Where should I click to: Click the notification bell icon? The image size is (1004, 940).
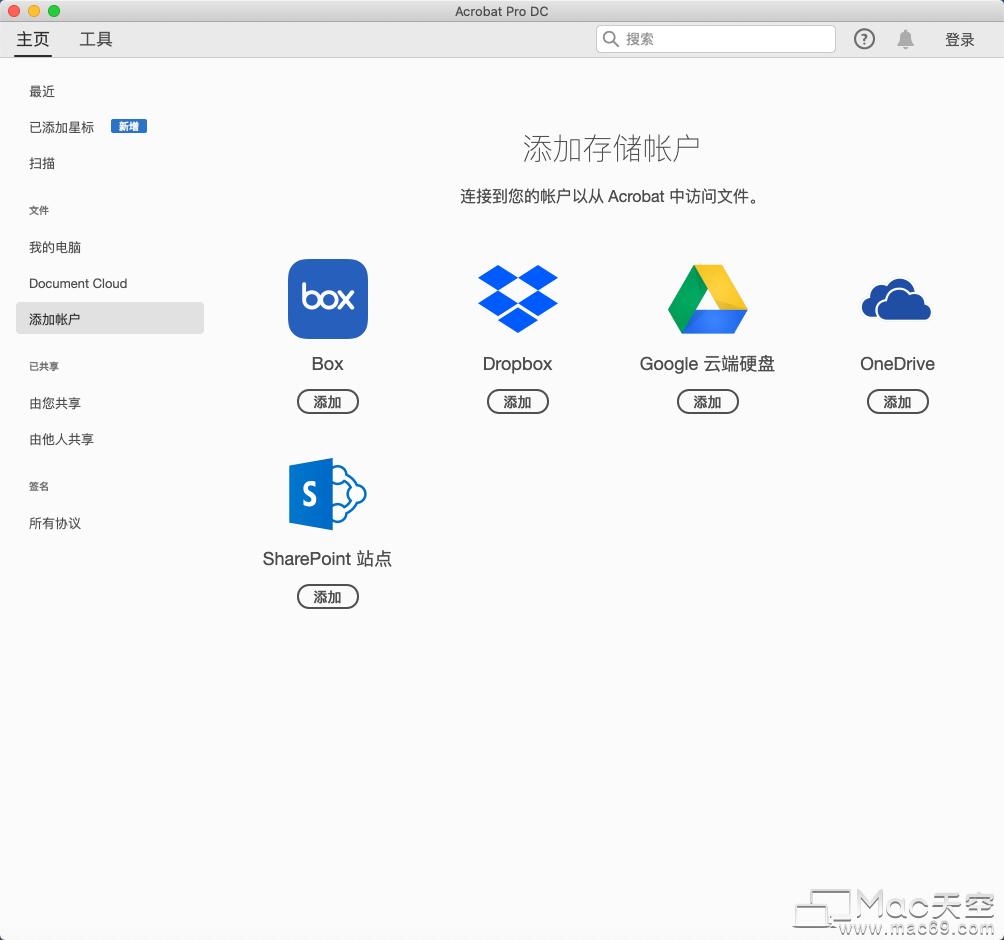[905, 39]
